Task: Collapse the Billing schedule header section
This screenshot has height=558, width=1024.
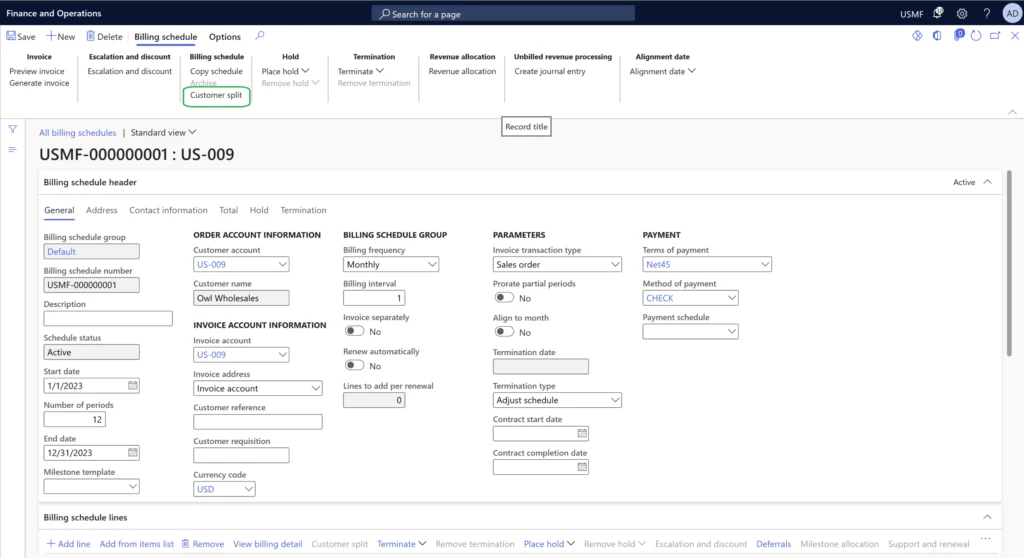Action: pos(987,182)
